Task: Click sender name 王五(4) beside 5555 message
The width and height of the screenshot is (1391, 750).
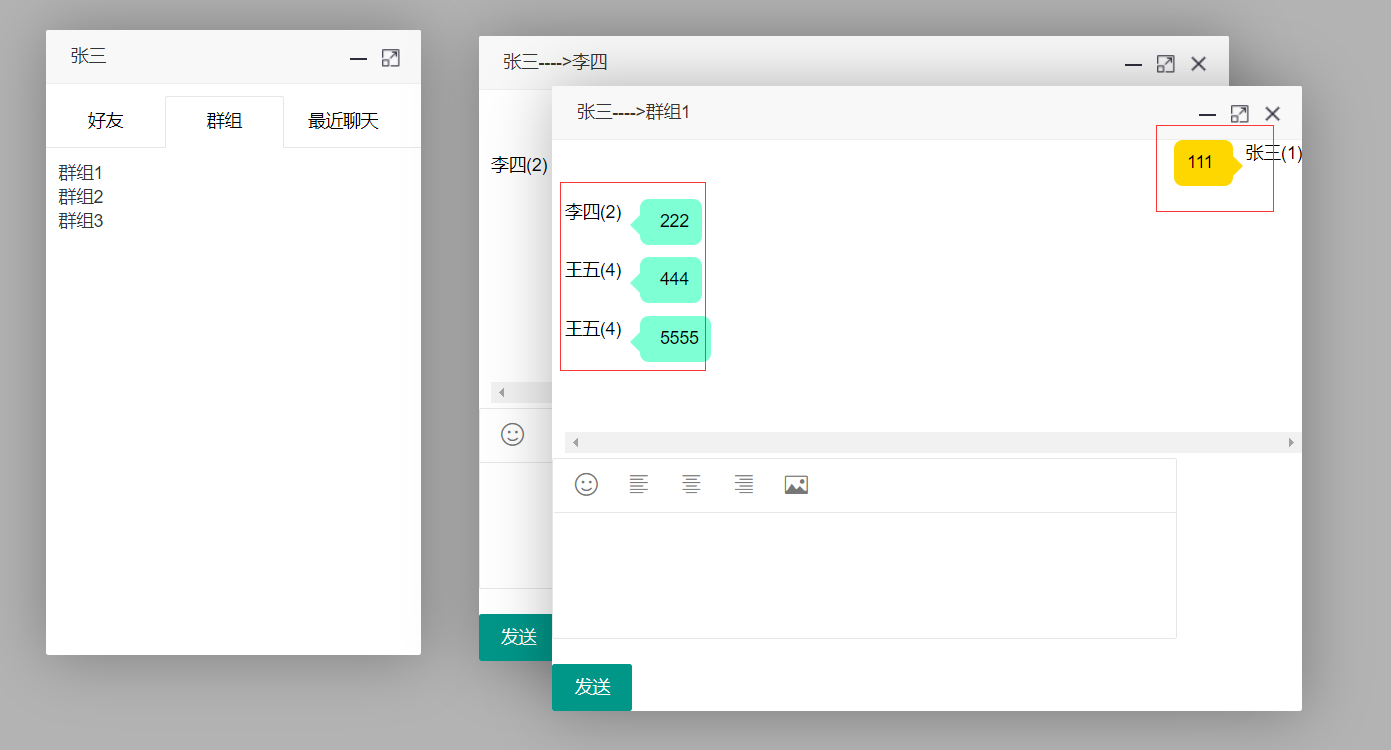Action: click(x=593, y=329)
